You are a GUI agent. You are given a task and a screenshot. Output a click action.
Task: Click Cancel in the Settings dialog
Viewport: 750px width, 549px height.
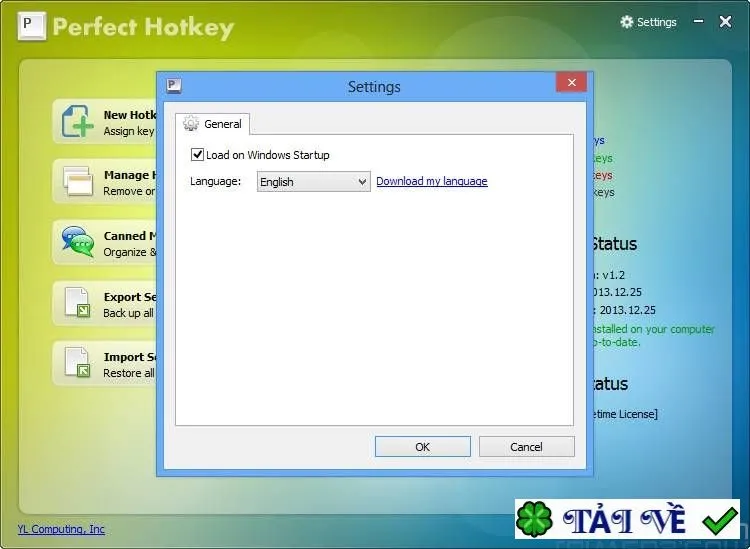(527, 447)
